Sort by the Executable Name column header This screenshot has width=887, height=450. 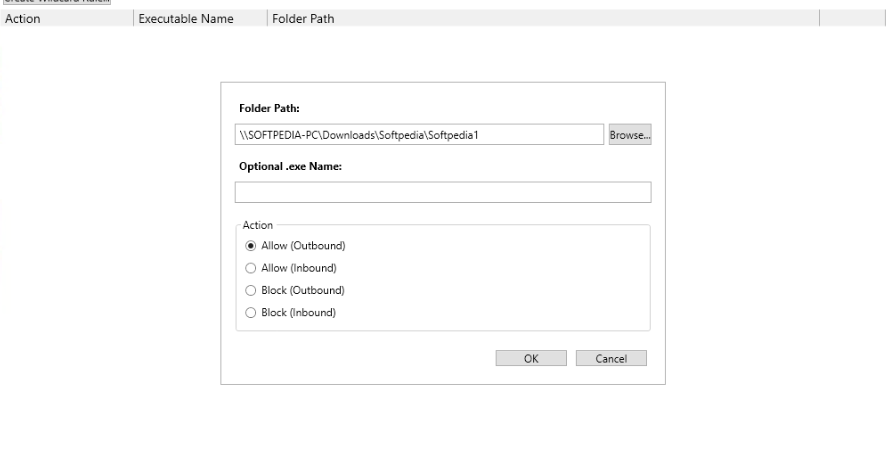coord(200,18)
